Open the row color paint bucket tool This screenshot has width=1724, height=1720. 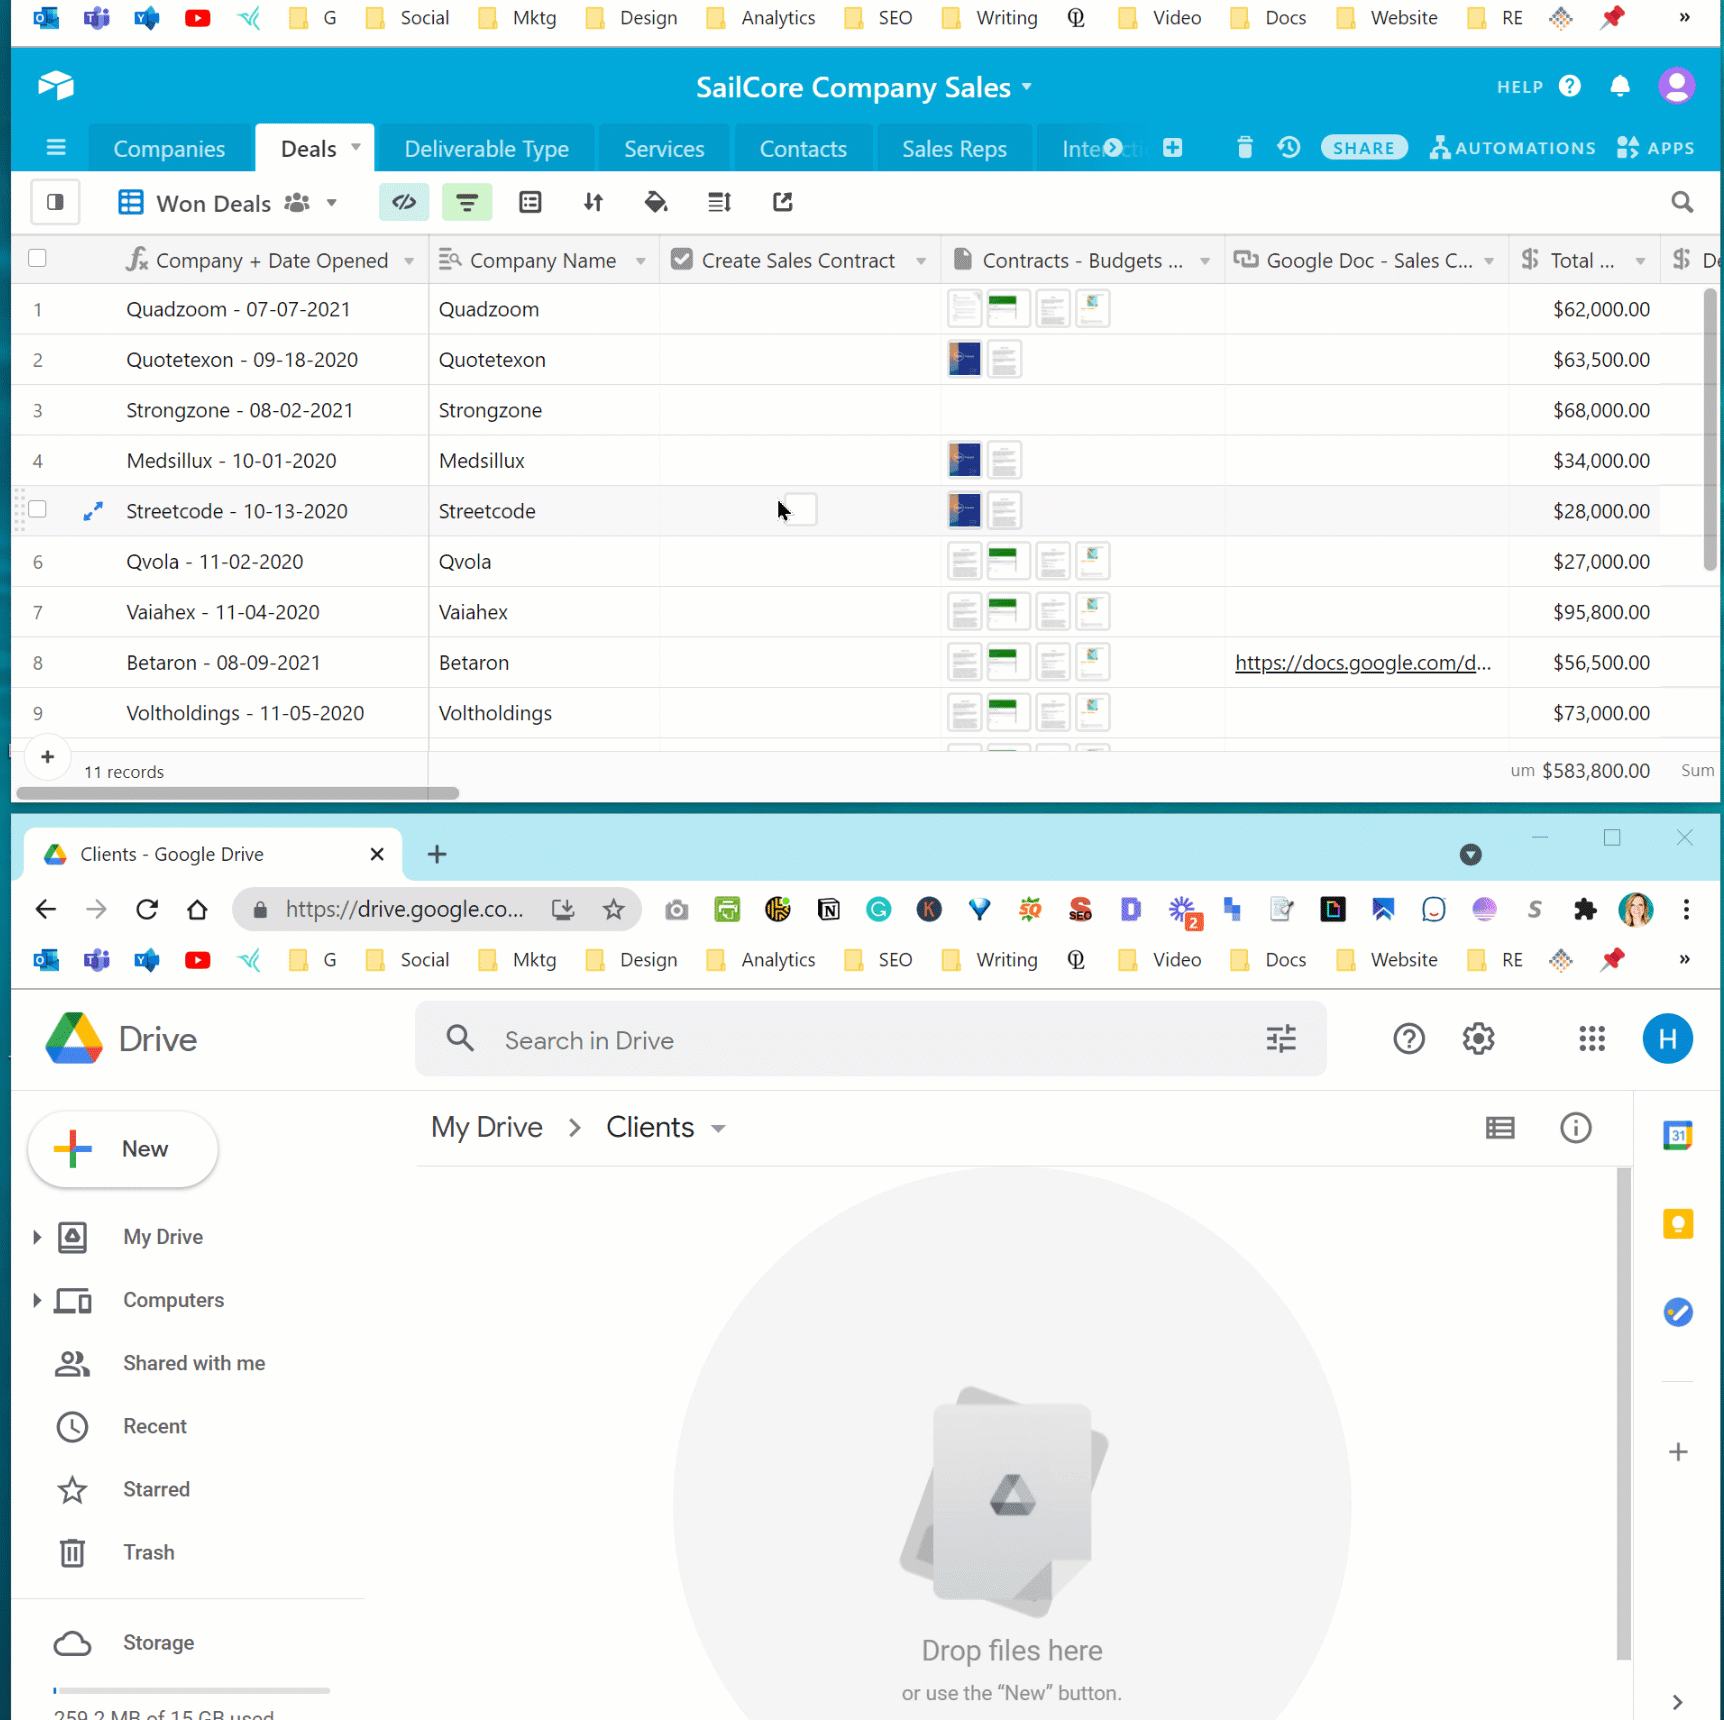pyautogui.click(x=656, y=202)
